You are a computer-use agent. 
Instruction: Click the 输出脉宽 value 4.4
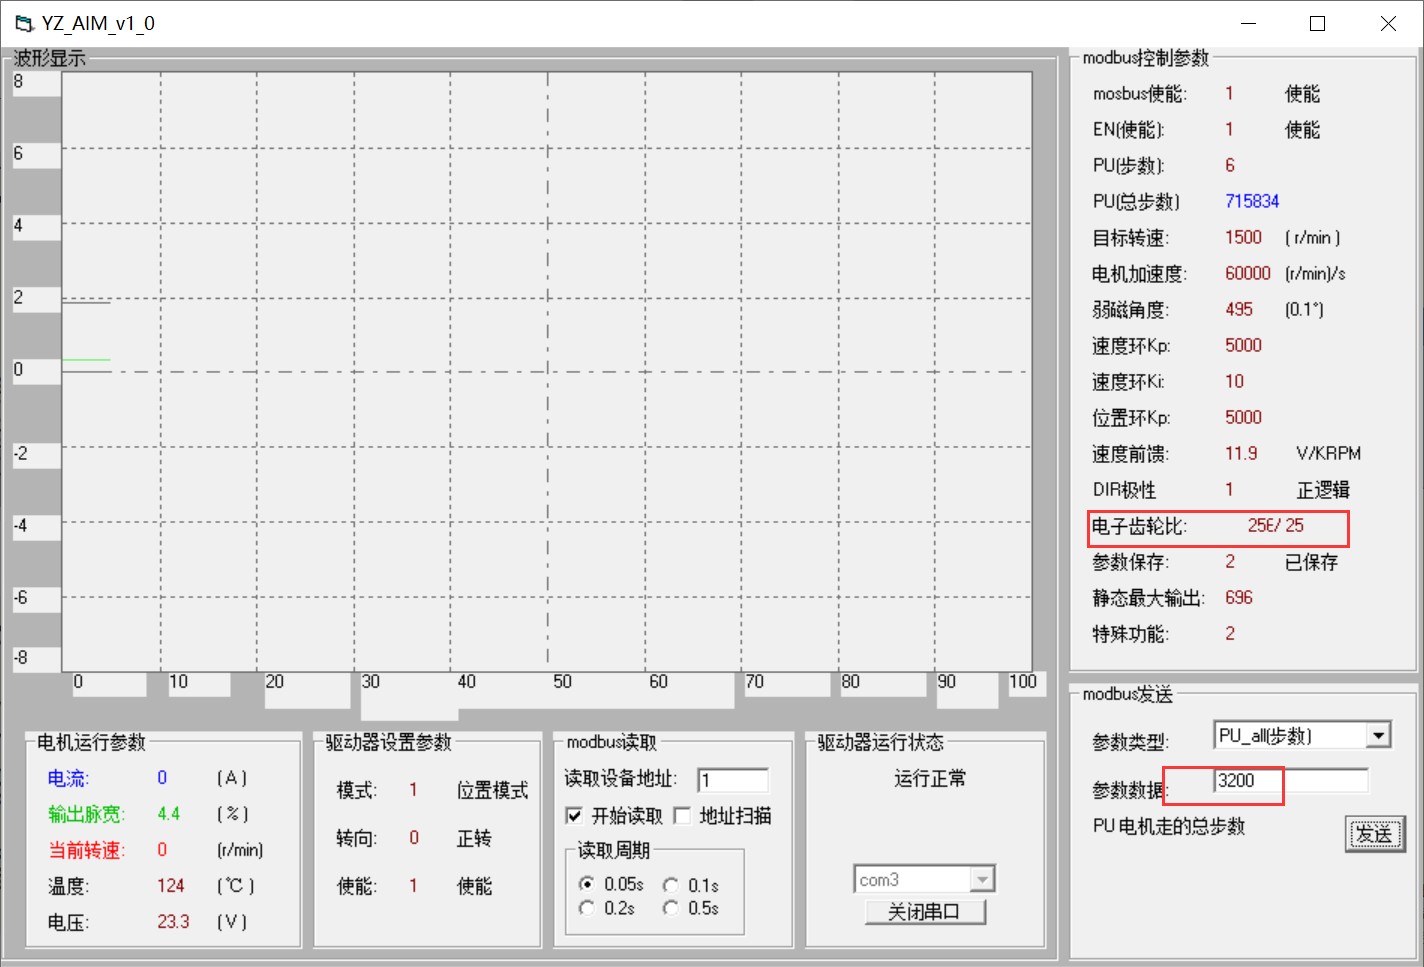pos(169,813)
